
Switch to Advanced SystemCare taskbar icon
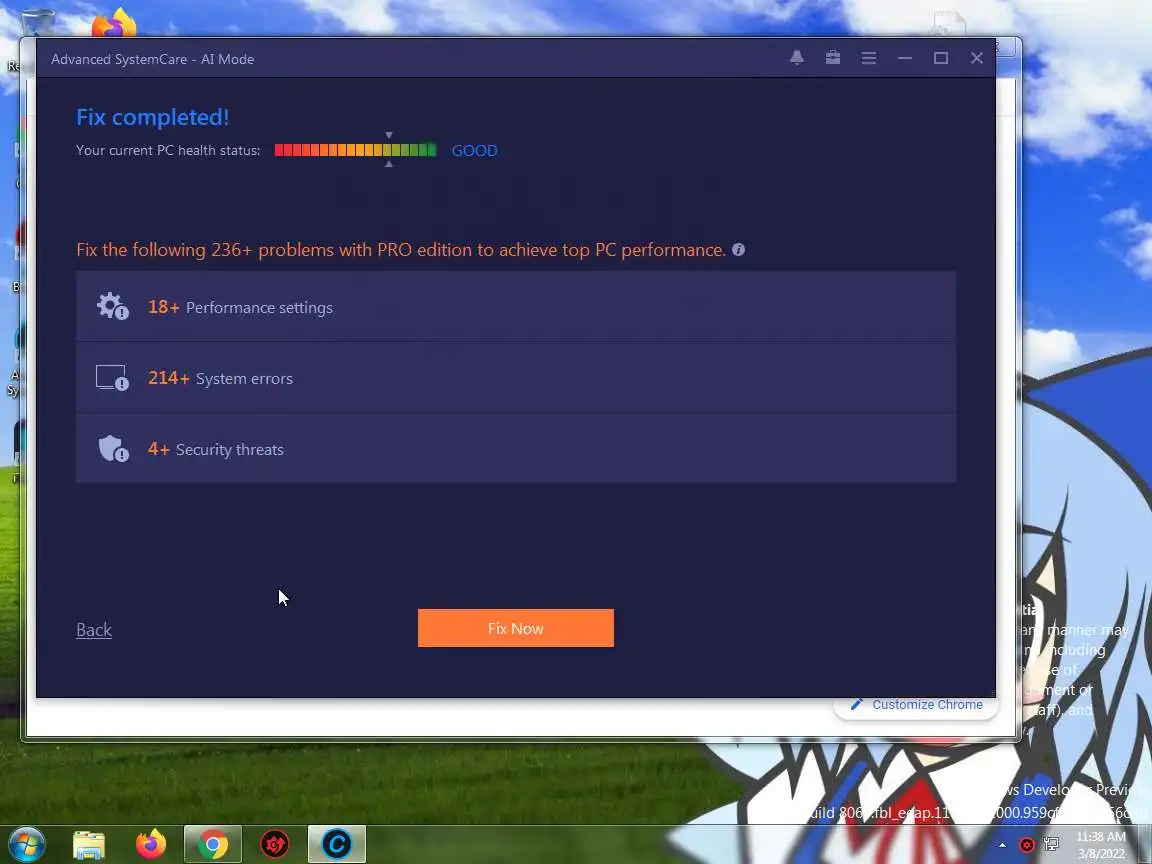pyautogui.click(x=336, y=845)
